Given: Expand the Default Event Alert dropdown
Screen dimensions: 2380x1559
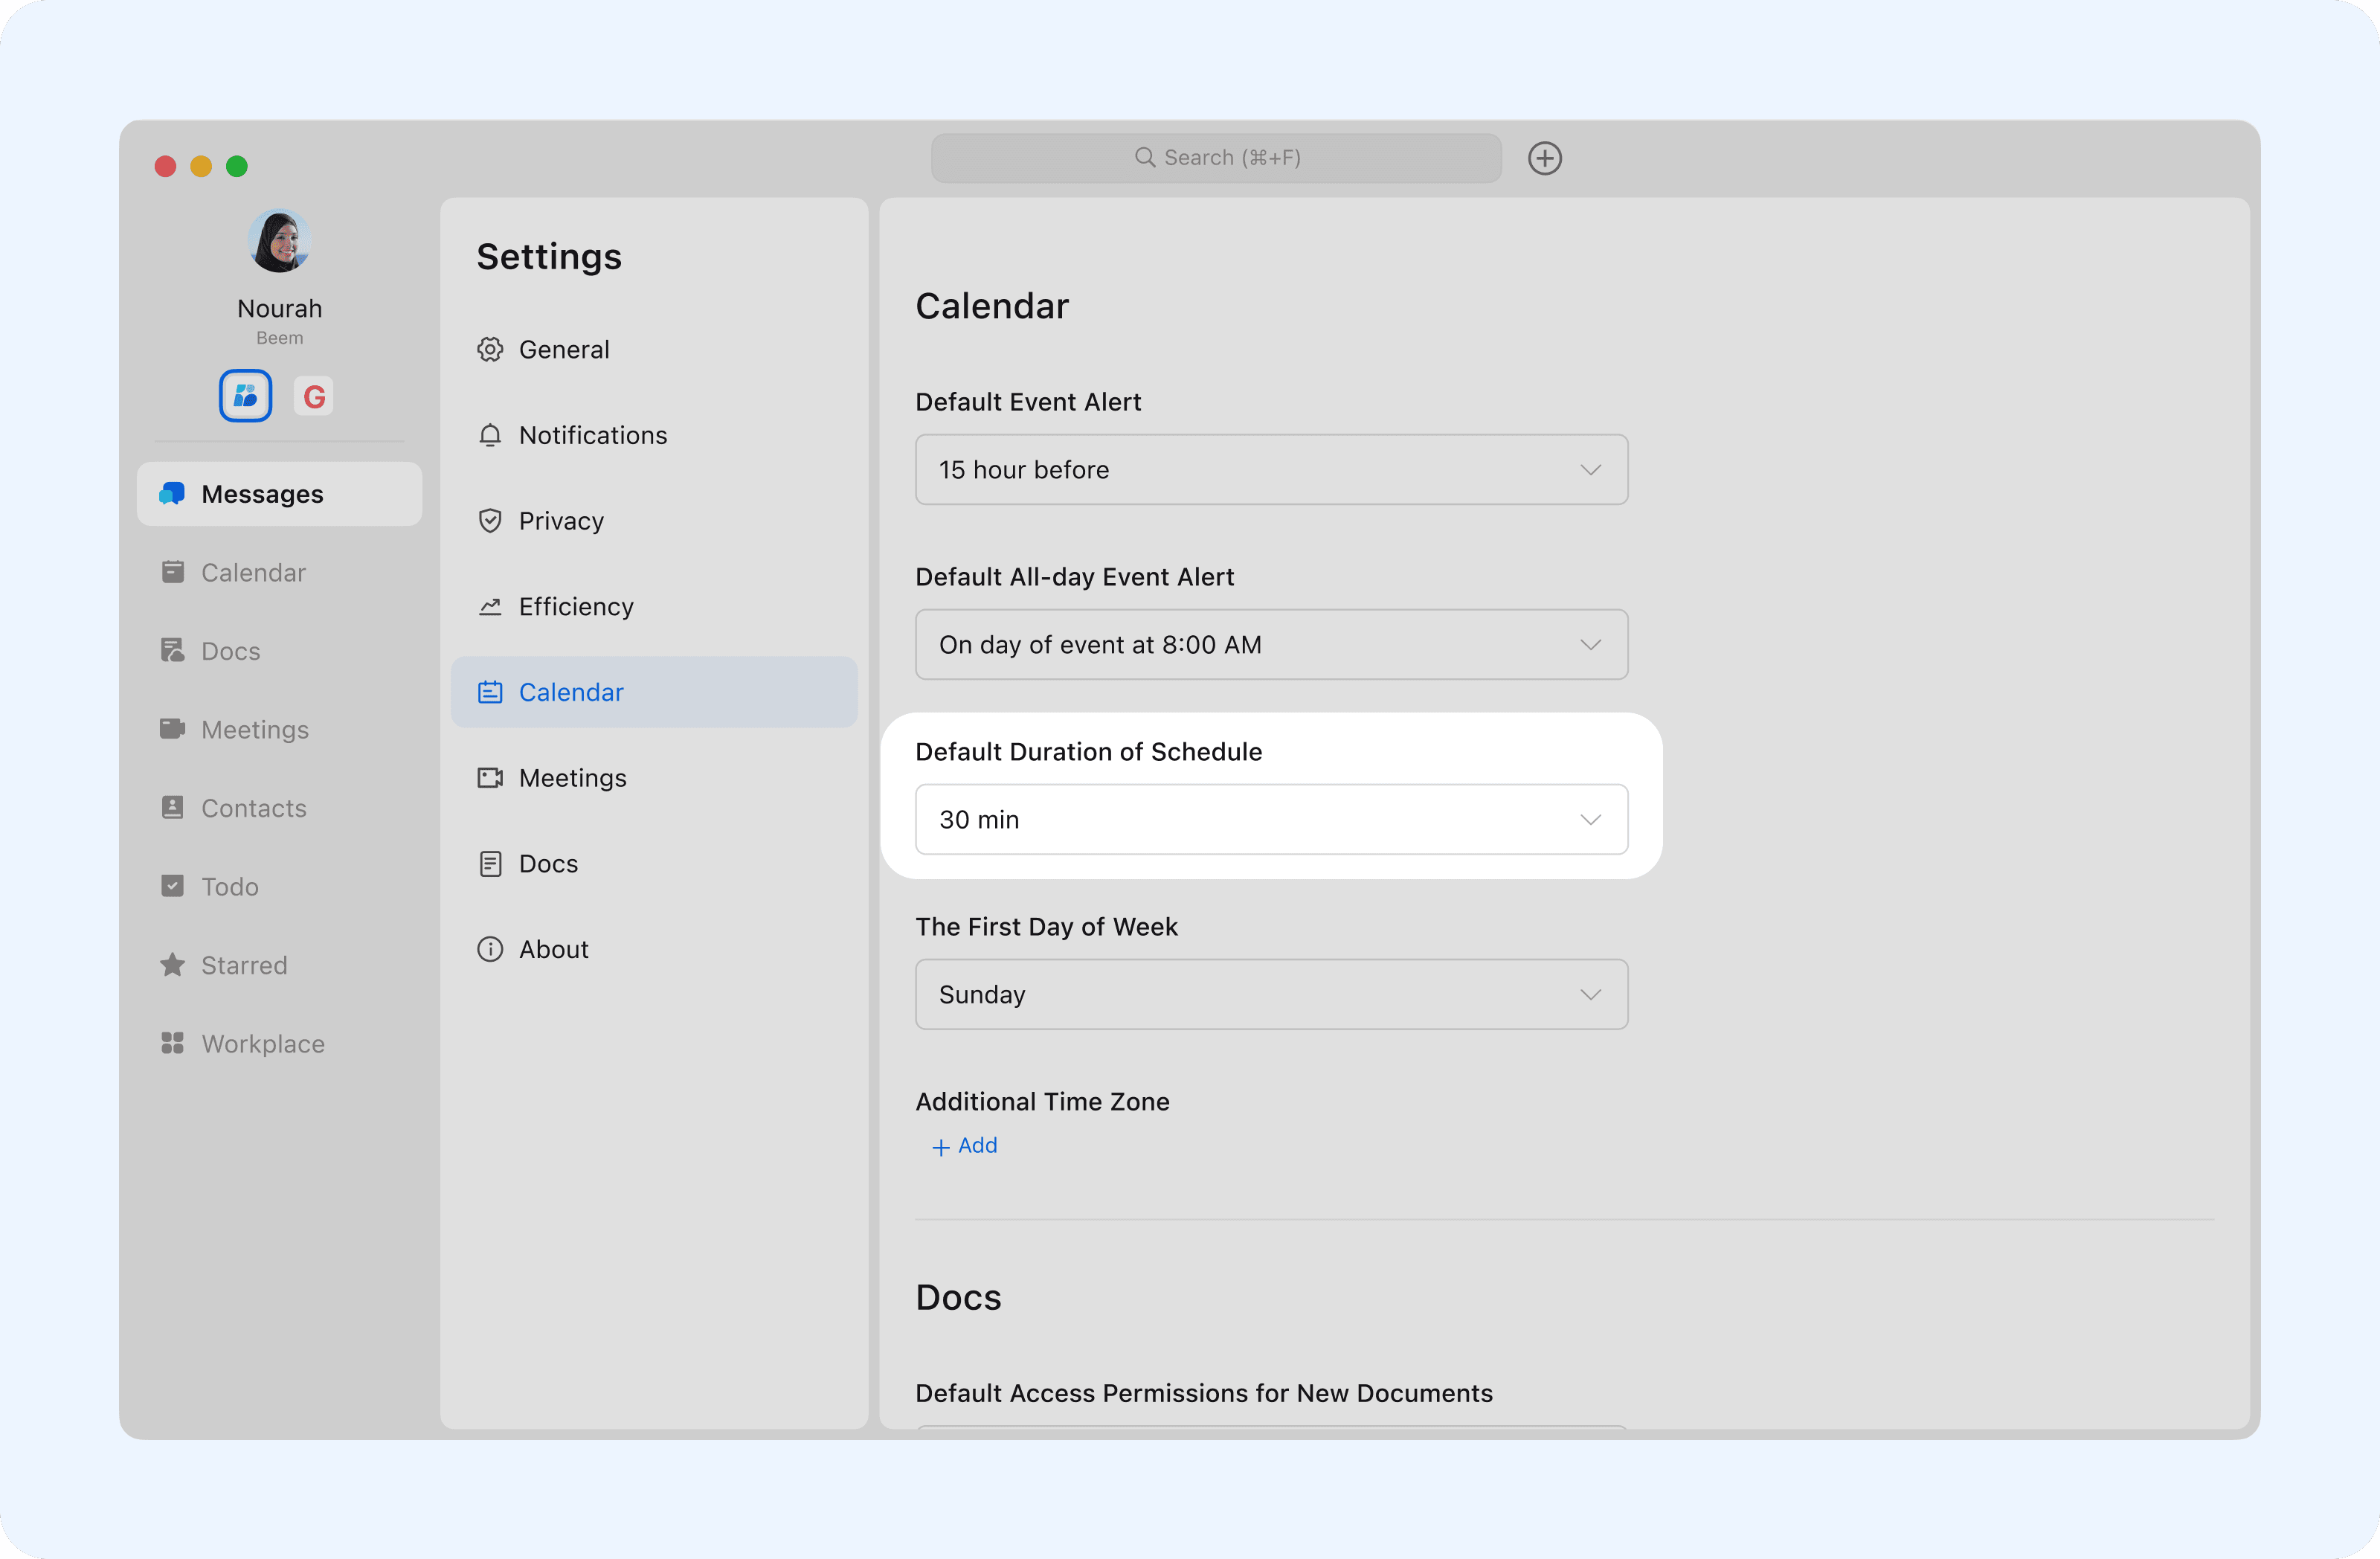Looking at the screenshot, I should [1271, 470].
